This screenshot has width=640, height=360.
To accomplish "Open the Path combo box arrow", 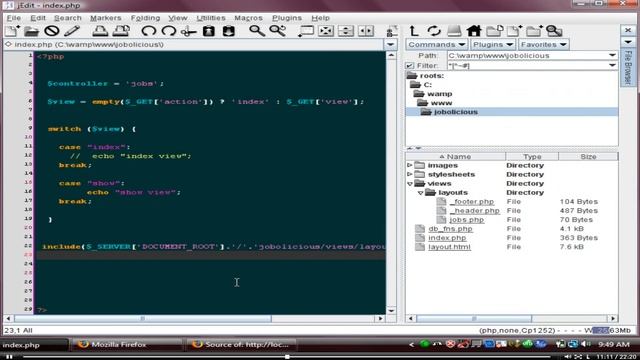I will coord(612,55).
